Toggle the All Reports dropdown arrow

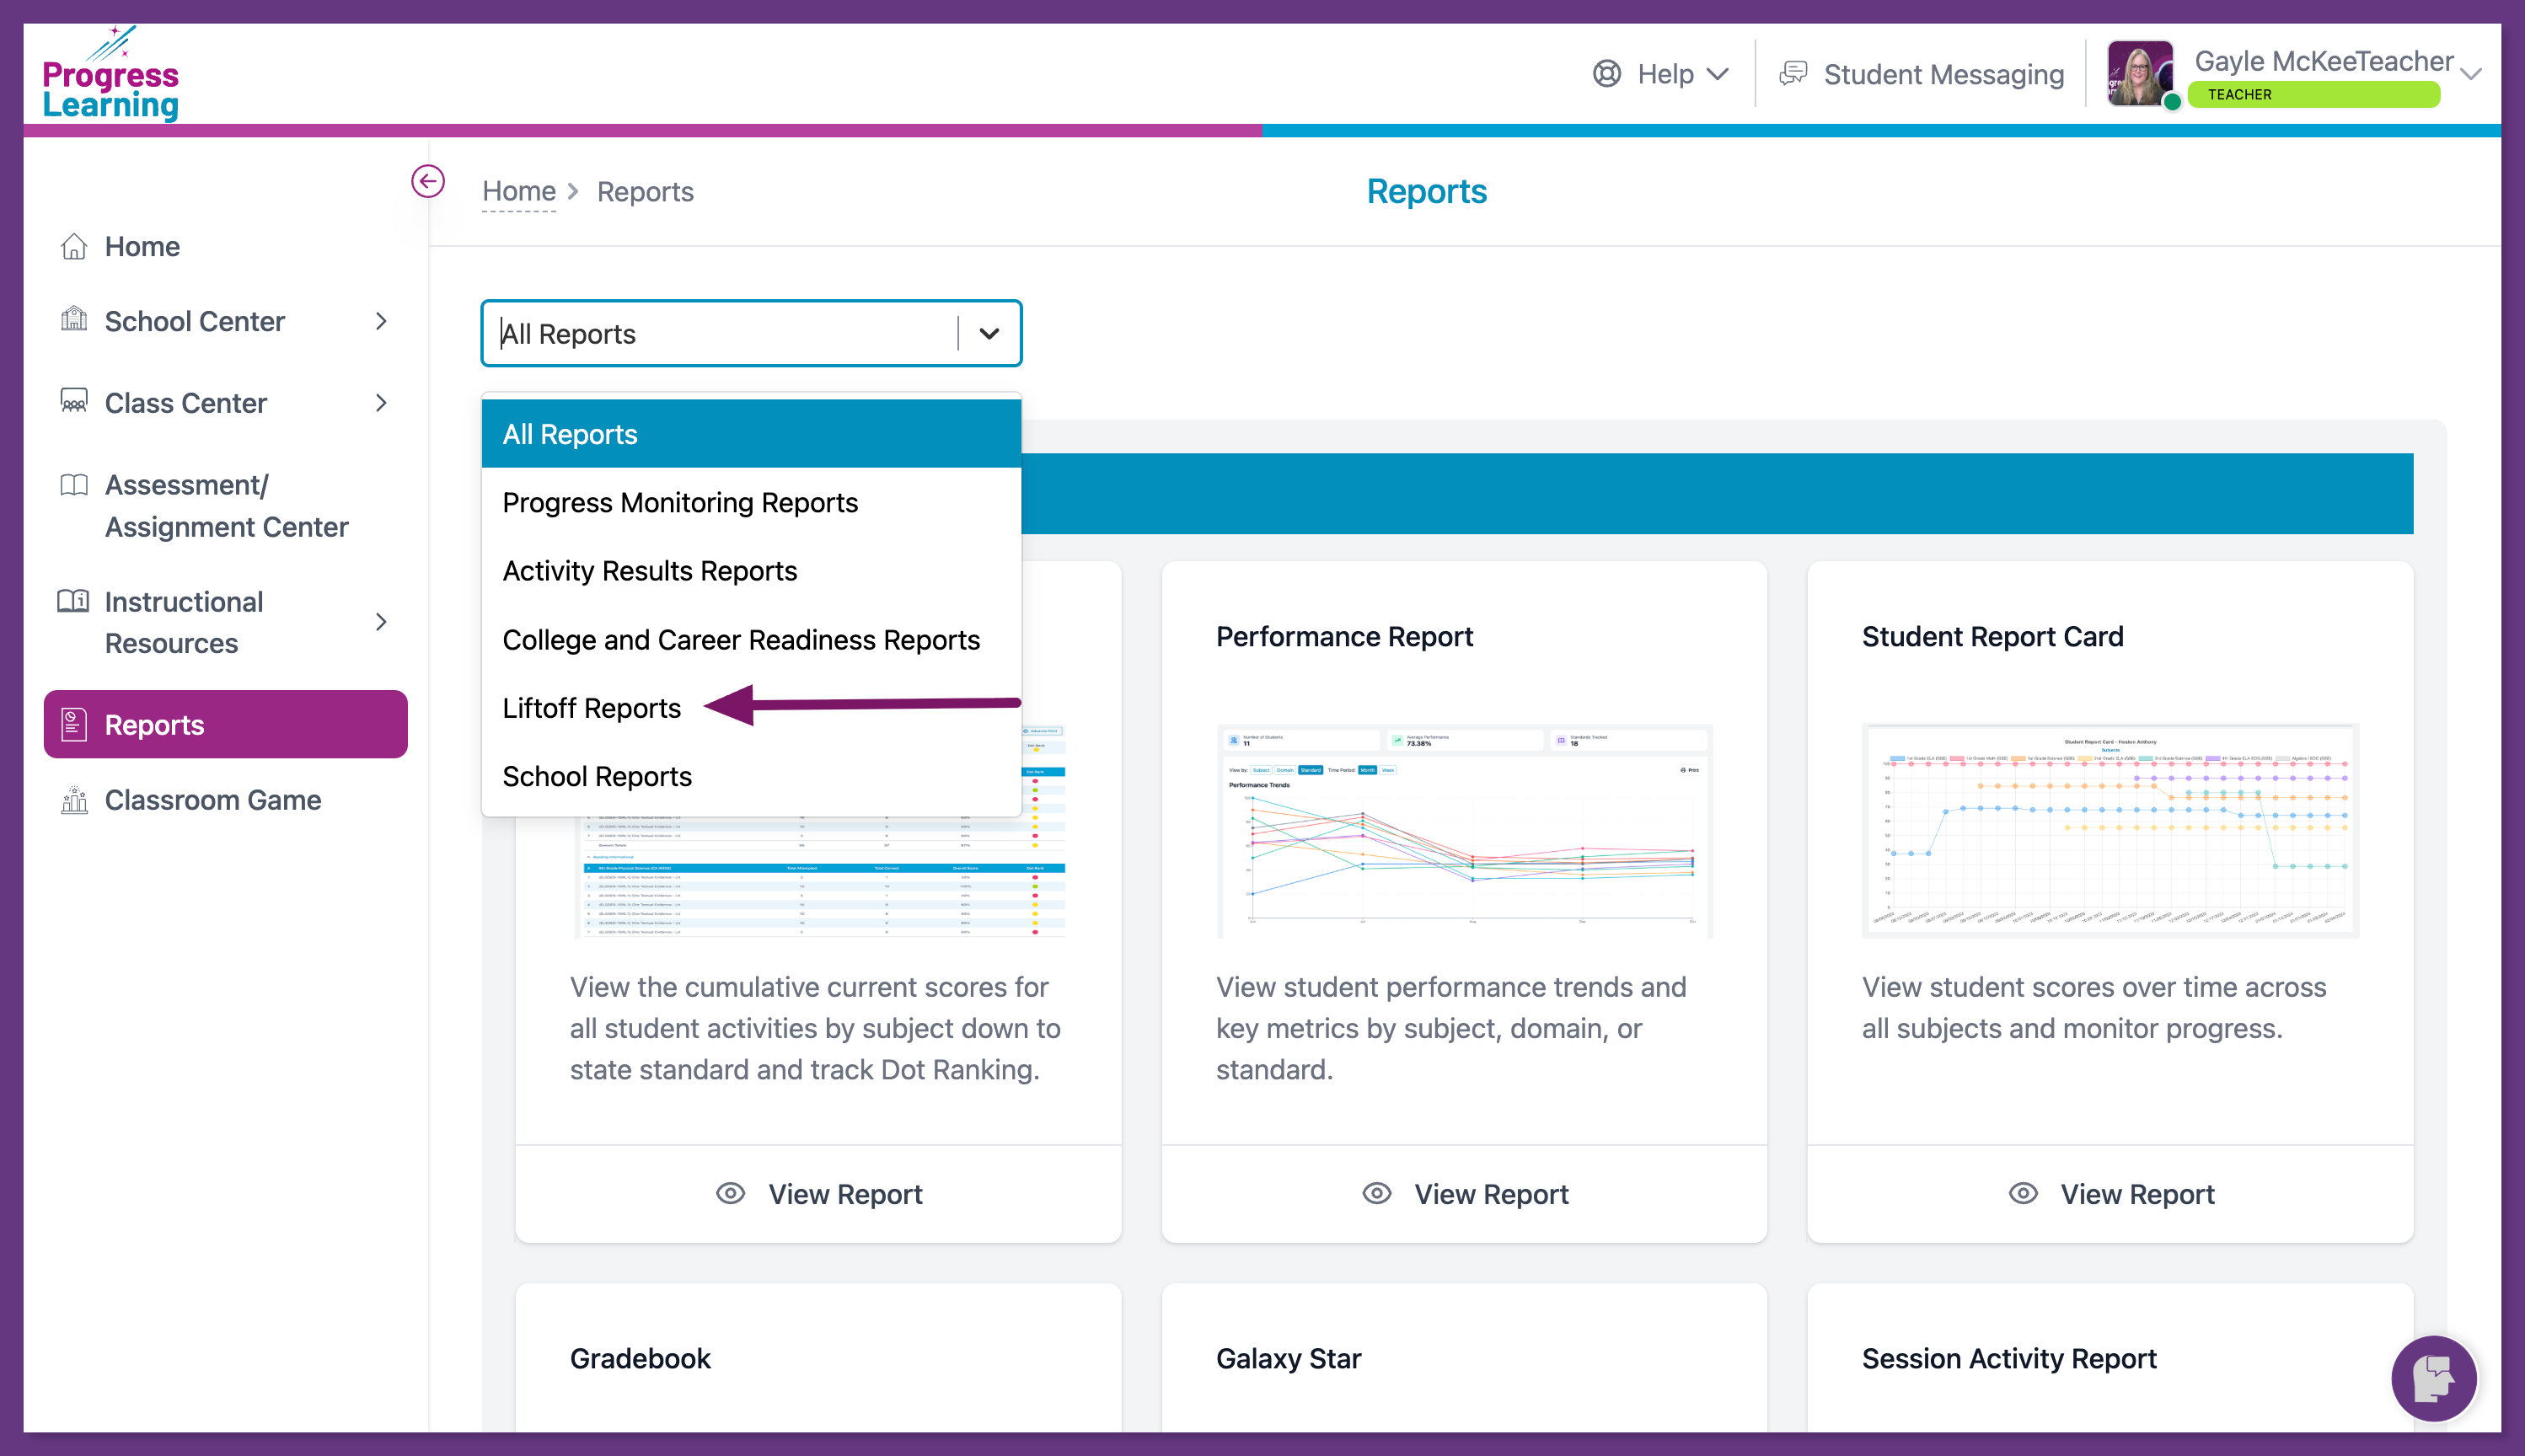989,334
